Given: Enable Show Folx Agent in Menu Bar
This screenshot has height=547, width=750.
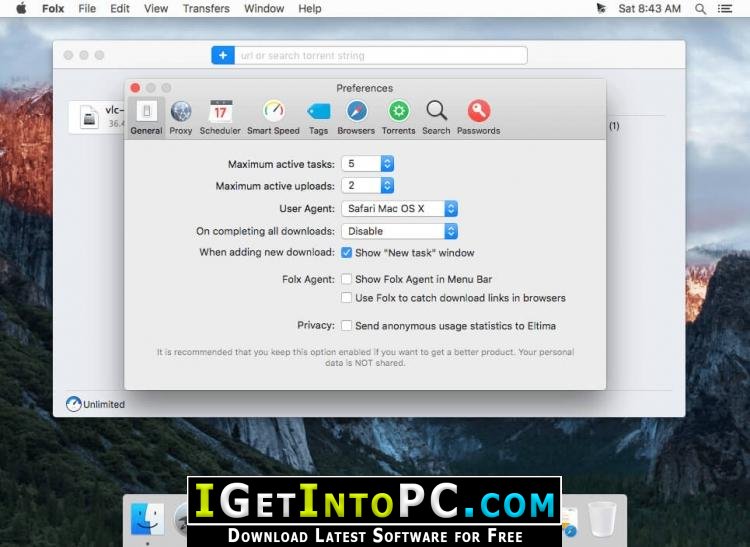Looking at the screenshot, I should (x=346, y=279).
